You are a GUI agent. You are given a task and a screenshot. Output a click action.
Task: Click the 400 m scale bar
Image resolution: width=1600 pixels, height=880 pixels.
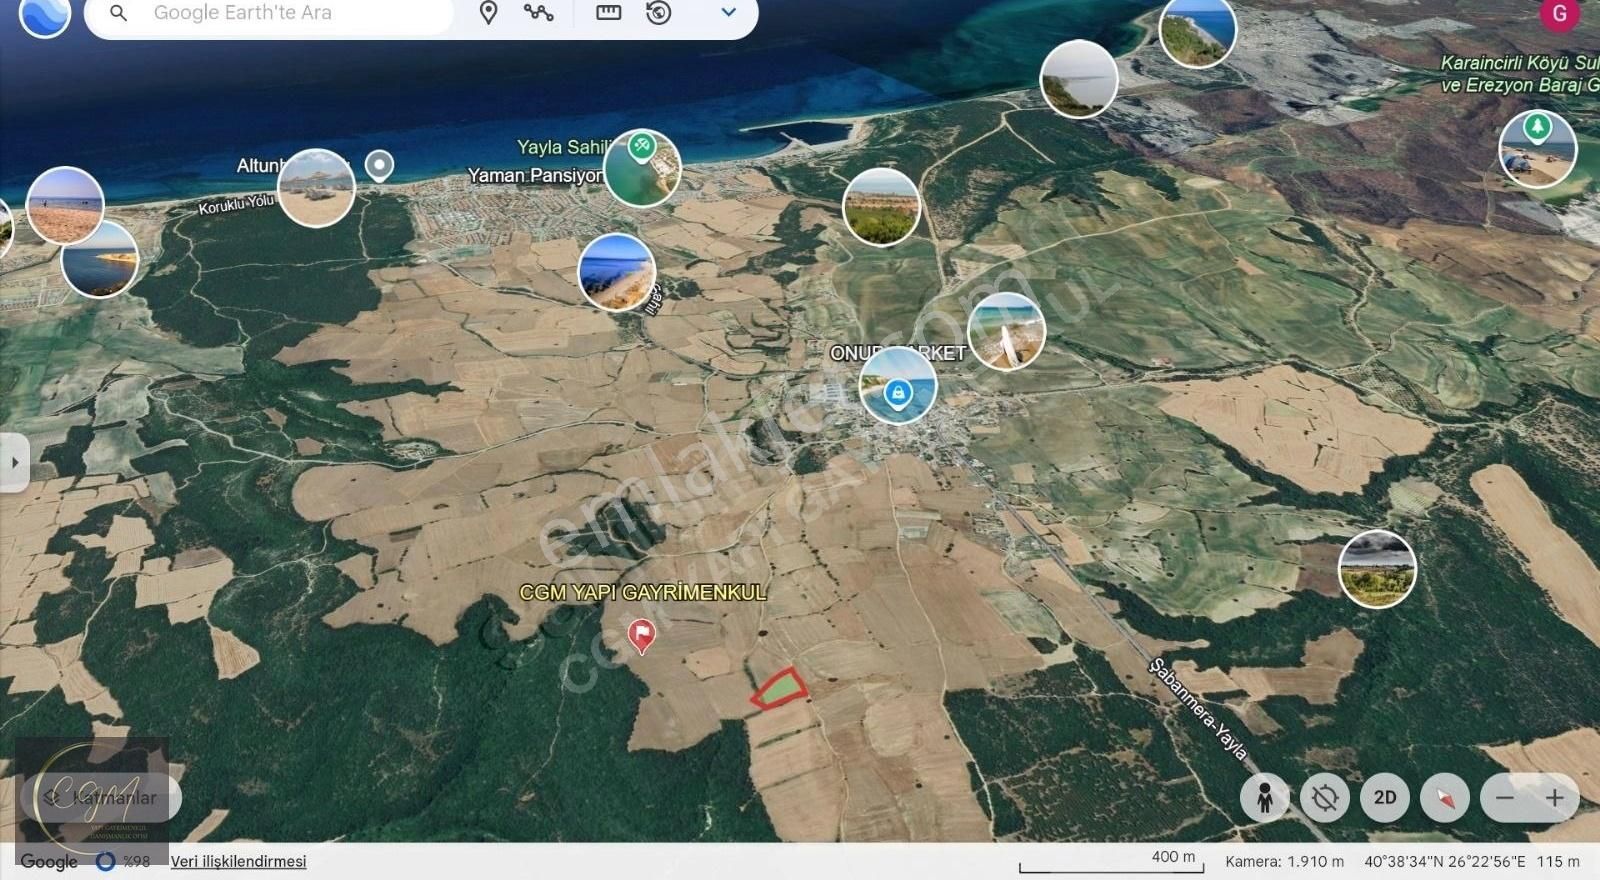pos(1111,862)
